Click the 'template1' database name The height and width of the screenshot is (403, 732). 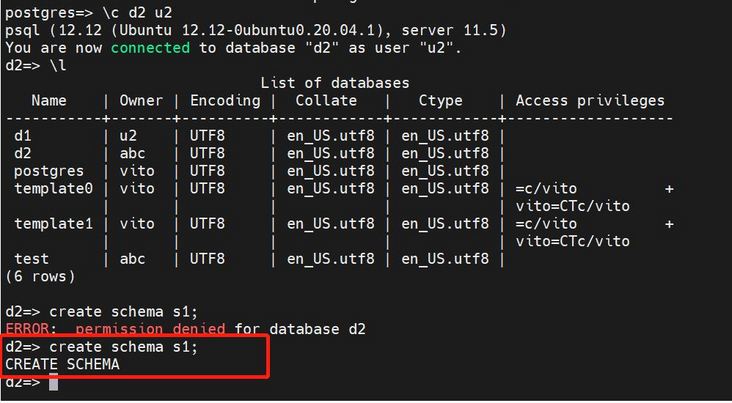[53, 224]
